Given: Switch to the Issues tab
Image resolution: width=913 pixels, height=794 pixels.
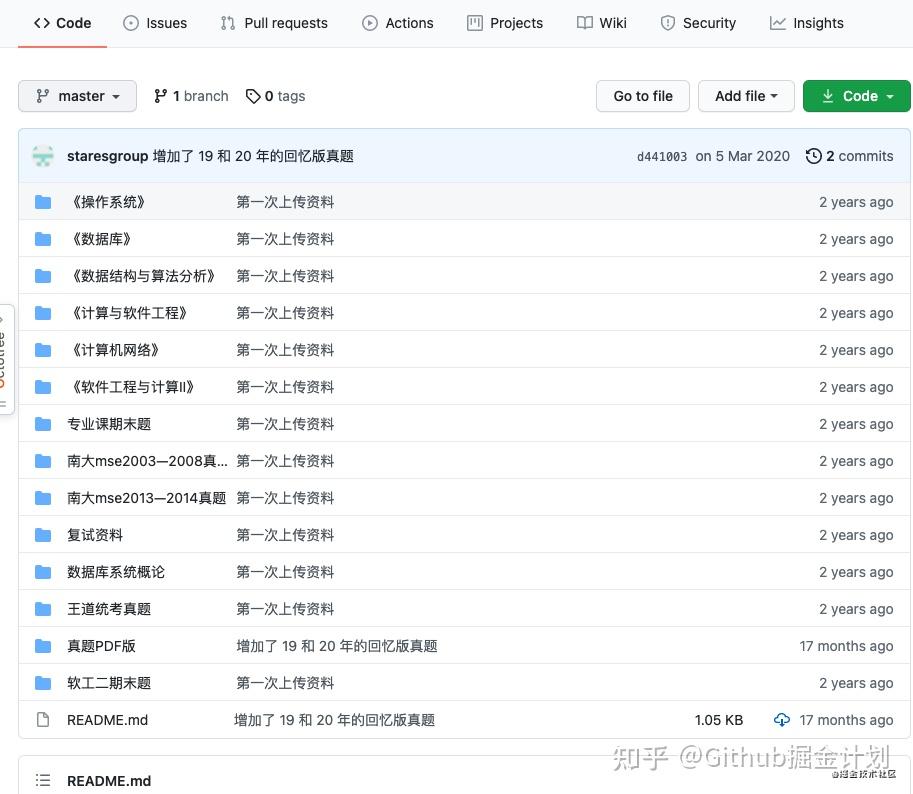Looking at the screenshot, I should [x=155, y=22].
